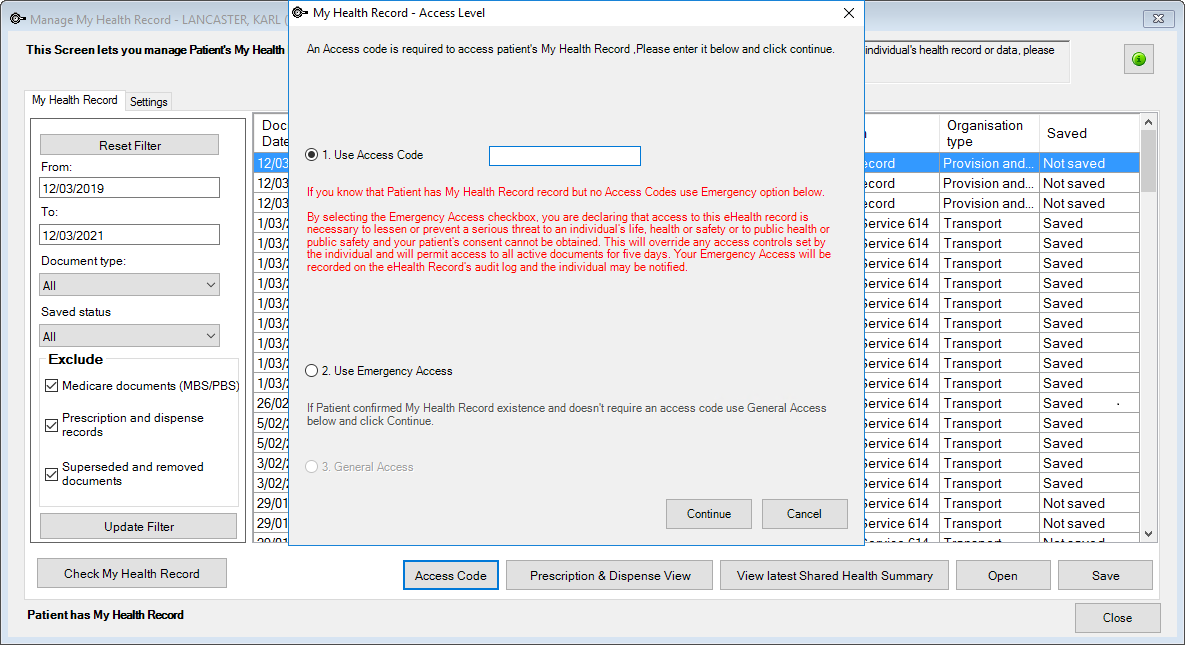The image size is (1185, 645).
Task: Click the document list scroll down arrow
Action: 1148,534
